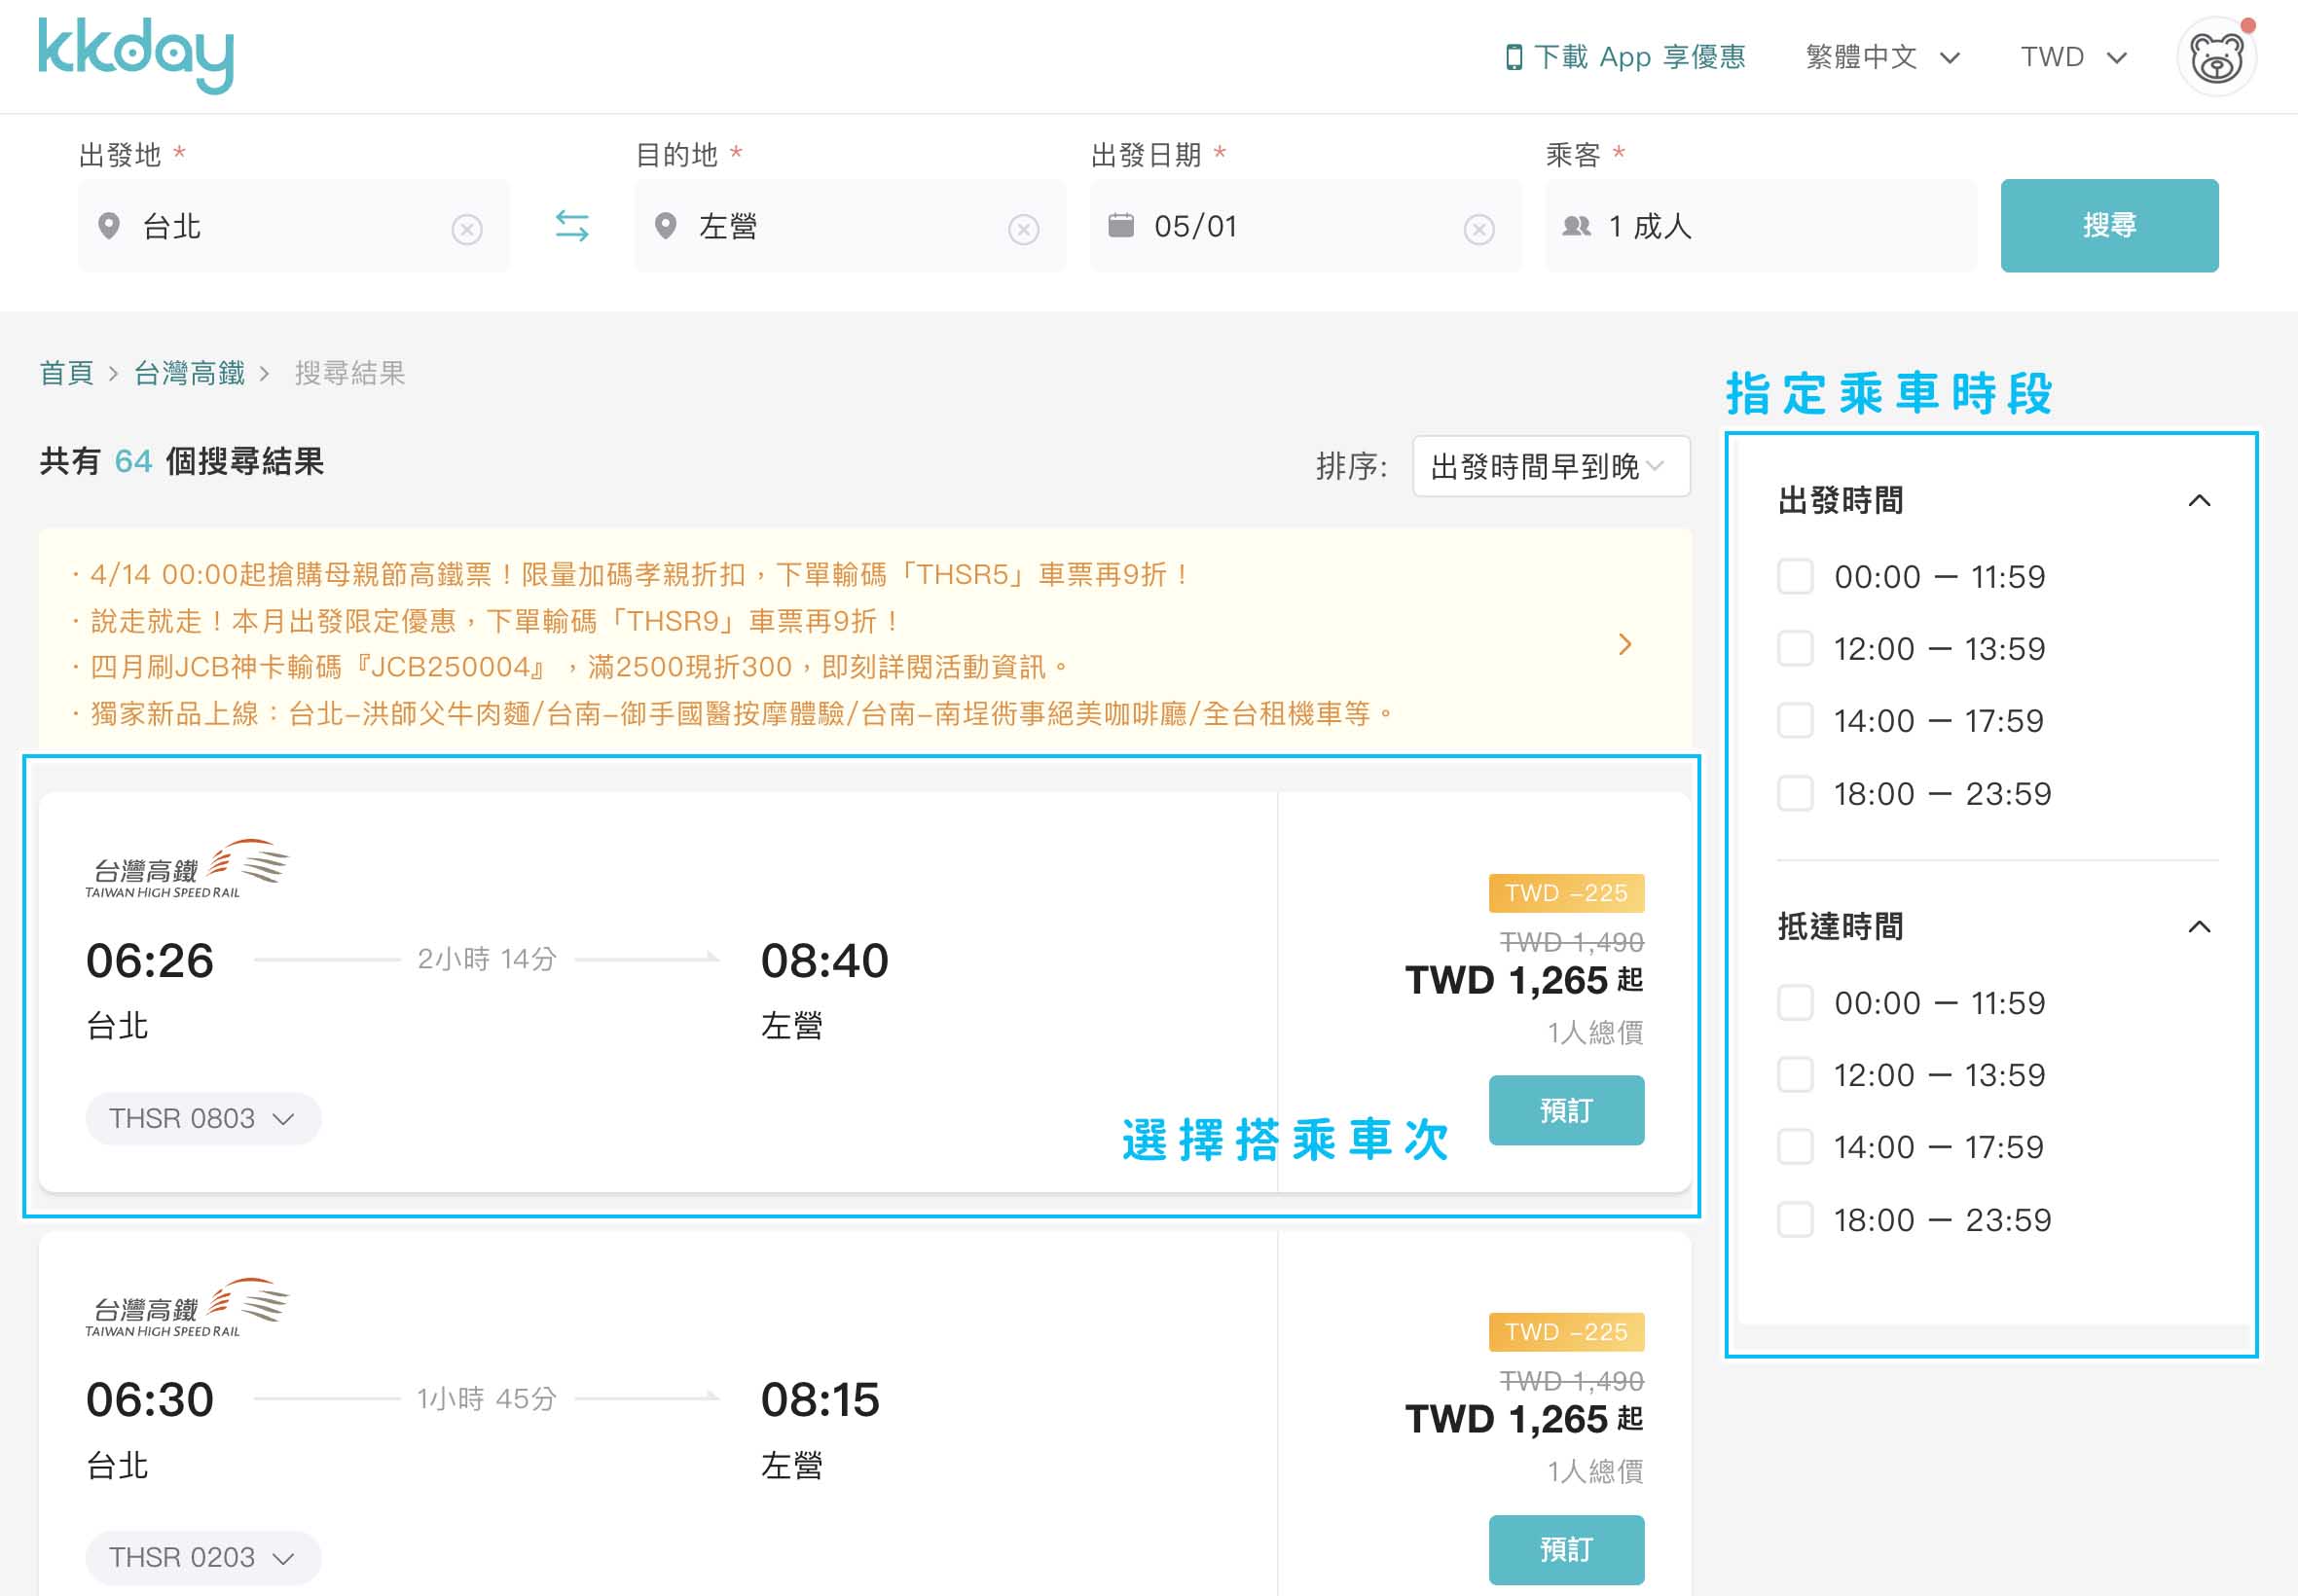Click the calendar icon in date field
Viewport: 2298px width, 1596px height.
[1121, 226]
